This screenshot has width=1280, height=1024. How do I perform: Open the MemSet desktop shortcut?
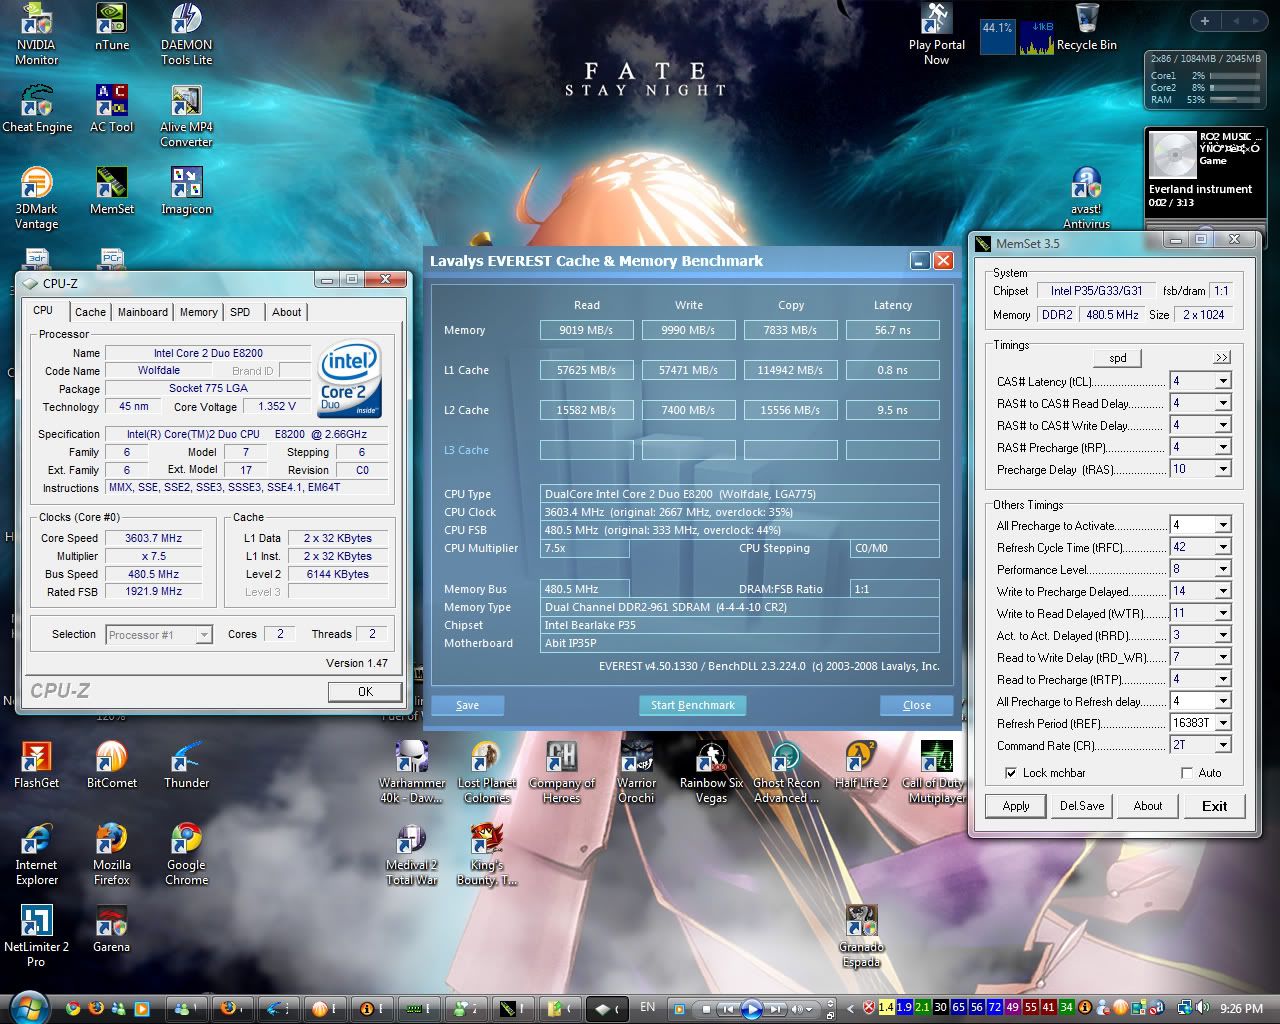[x=111, y=184]
